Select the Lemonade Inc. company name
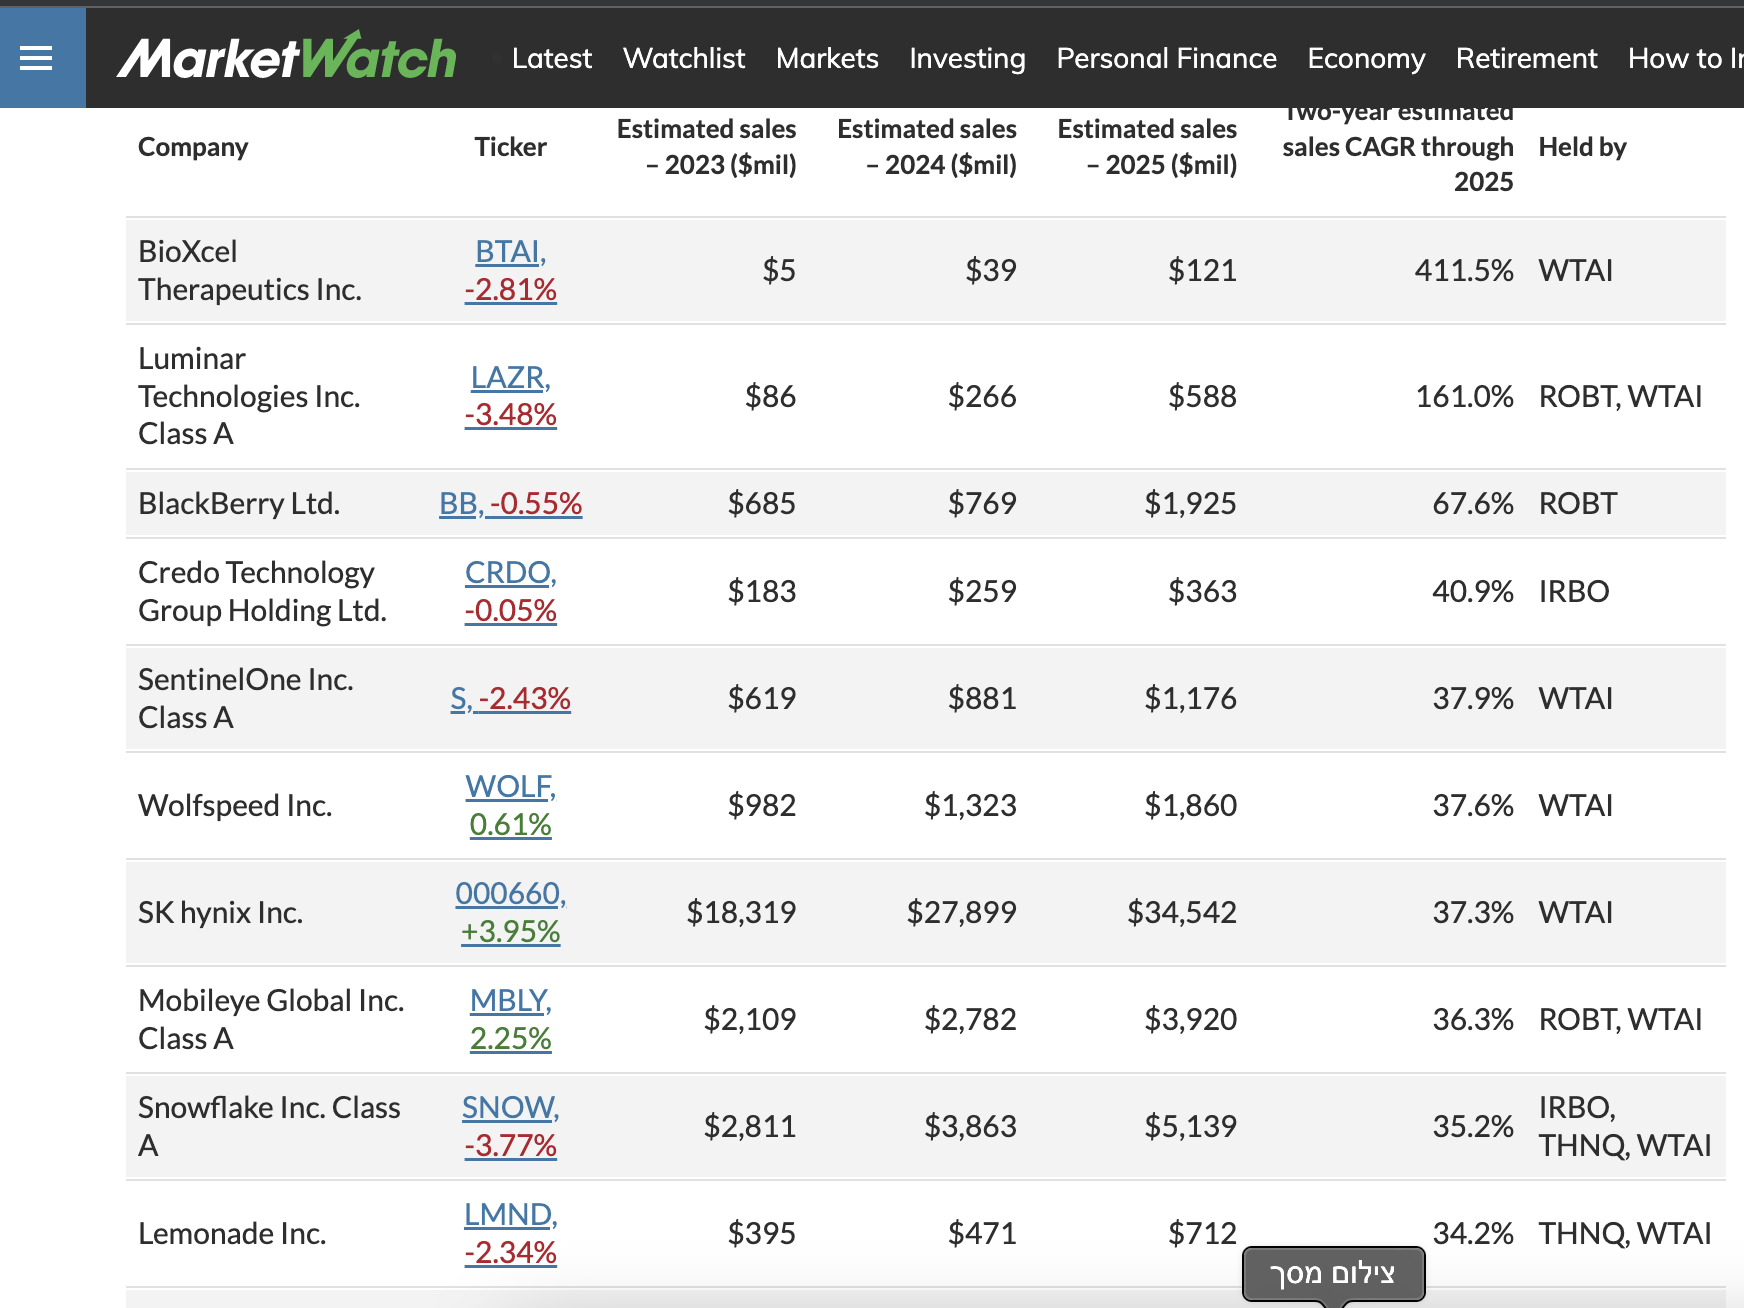1744x1308 pixels. coord(232,1233)
